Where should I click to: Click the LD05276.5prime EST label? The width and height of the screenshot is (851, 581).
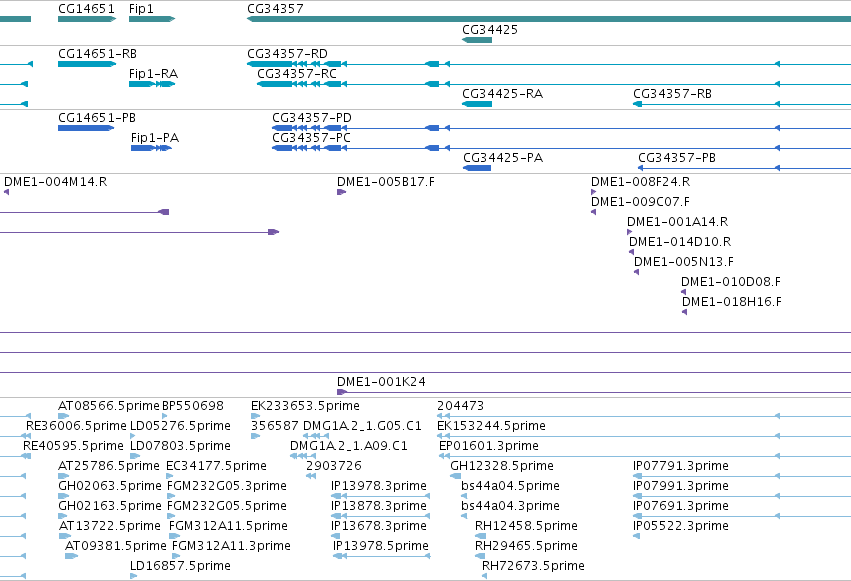click(x=180, y=426)
